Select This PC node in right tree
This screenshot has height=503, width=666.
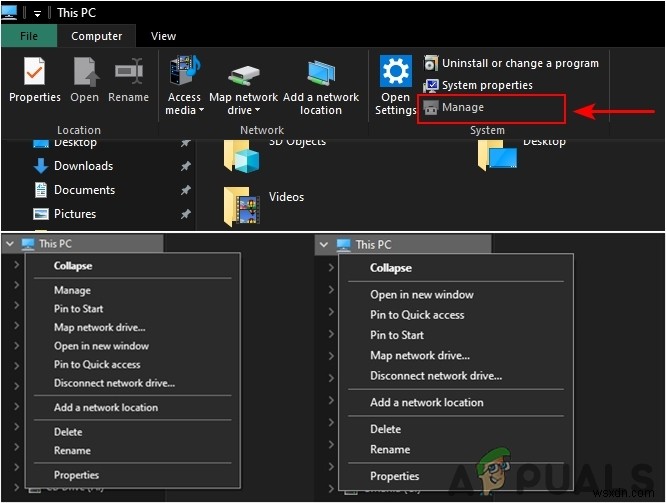(x=403, y=245)
